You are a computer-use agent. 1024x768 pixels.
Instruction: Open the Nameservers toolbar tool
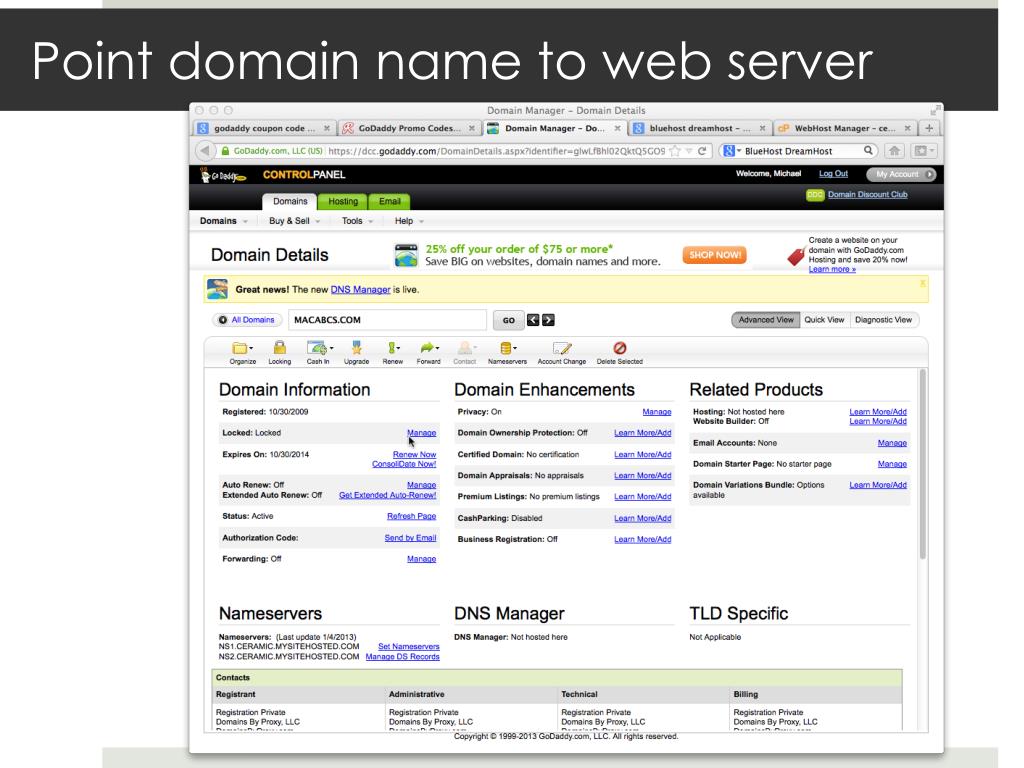pyautogui.click(x=508, y=350)
